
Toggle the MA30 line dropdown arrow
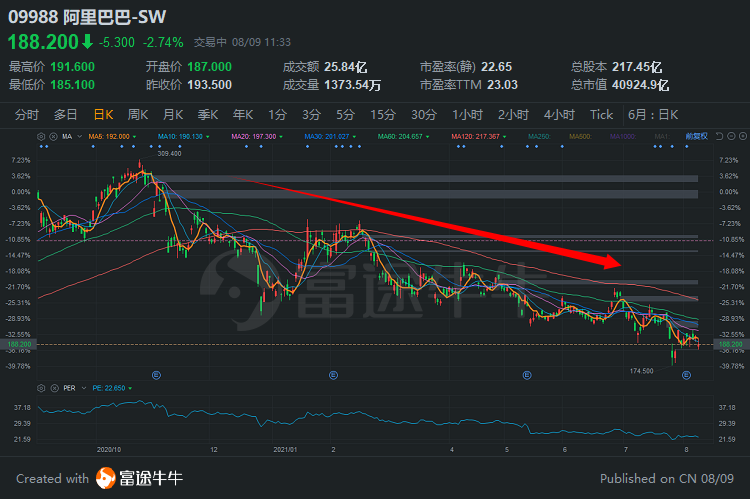click(354, 137)
